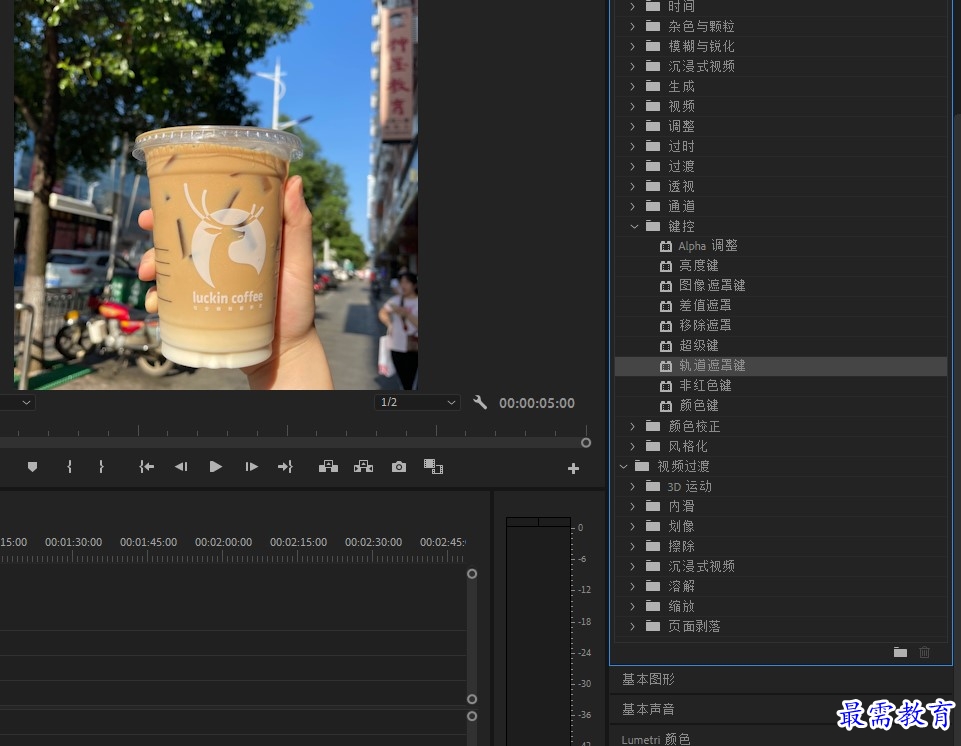Expand the 沉浸式视频 effects folder under 模糊与锐化

(x=632, y=66)
